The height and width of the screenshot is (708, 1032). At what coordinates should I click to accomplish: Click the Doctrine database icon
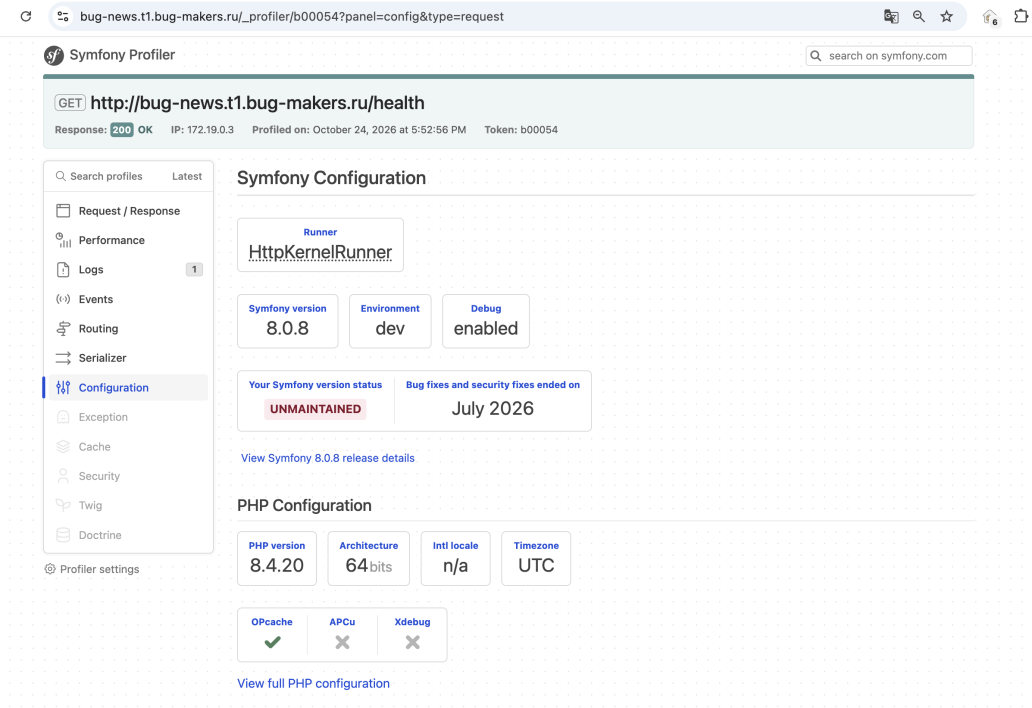pyautogui.click(x=63, y=535)
